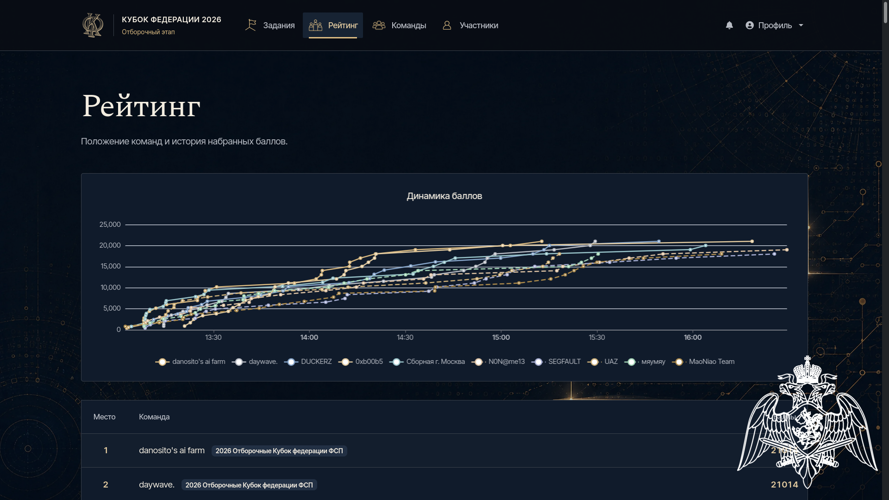Click the Отборочный этап subtitle

coord(148,32)
